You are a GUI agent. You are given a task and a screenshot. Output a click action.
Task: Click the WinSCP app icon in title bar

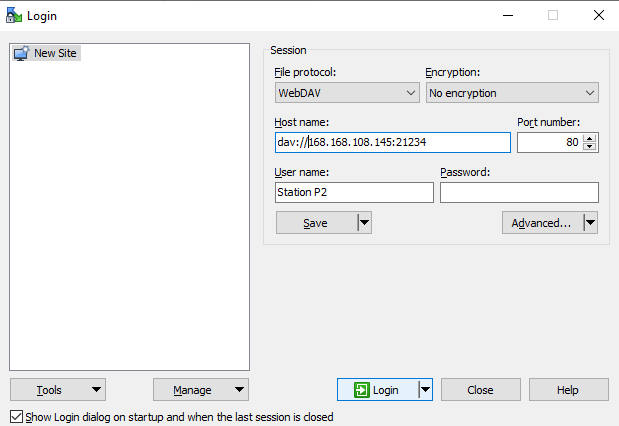[14, 15]
